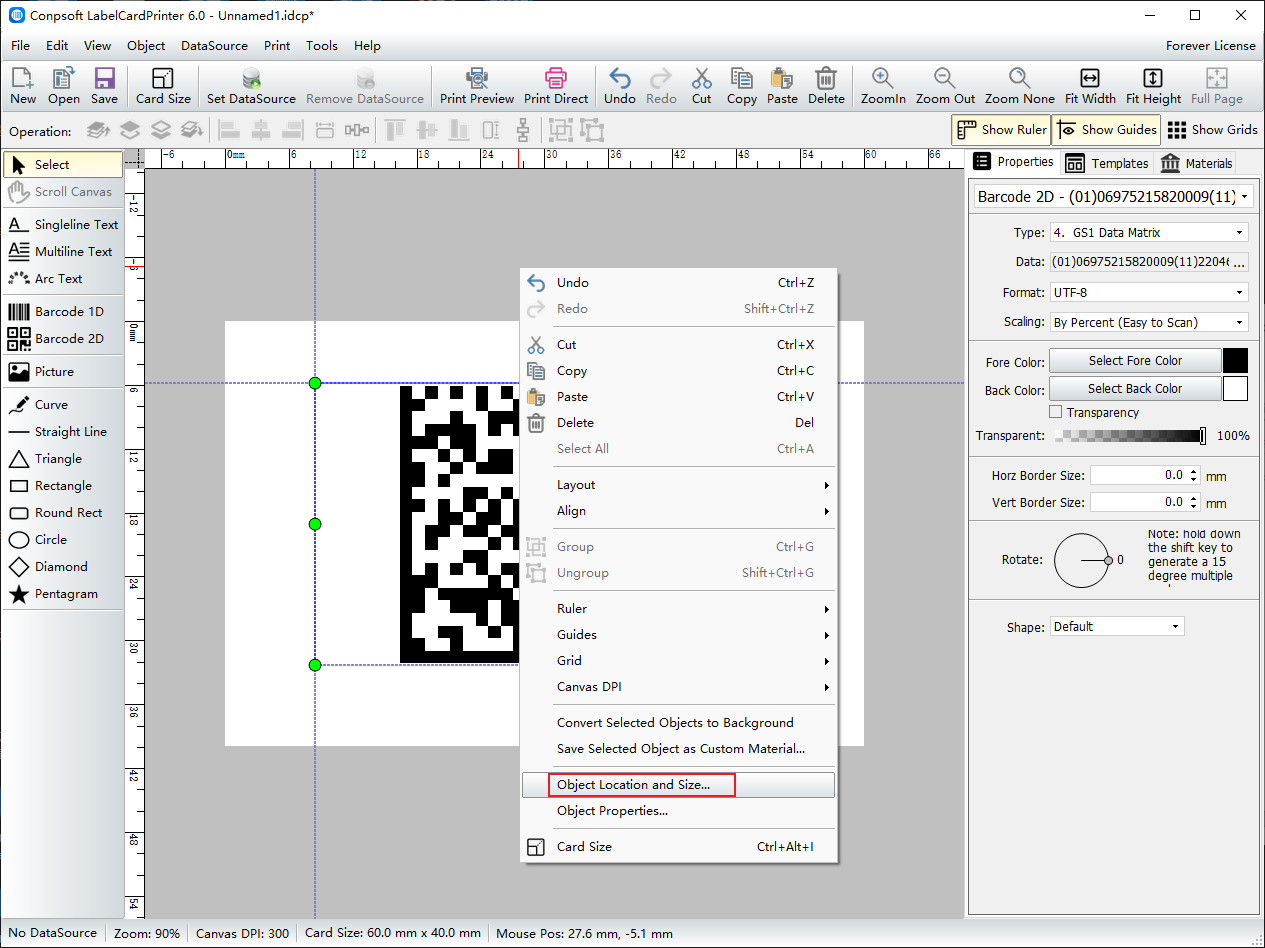Viewport: 1265px width, 948px height.
Task: Select the Singleline Text tool
Action: click(62, 225)
